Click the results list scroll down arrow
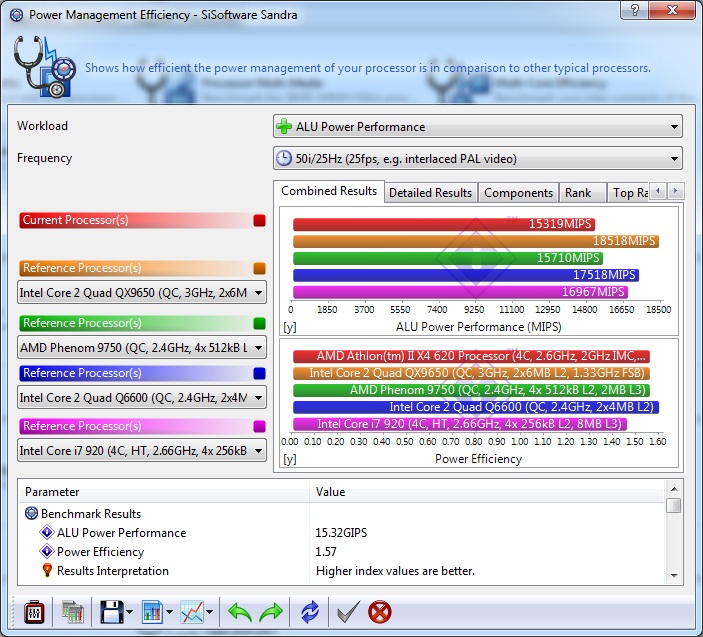This screenshot has height=637, width=703. (674, 576)
